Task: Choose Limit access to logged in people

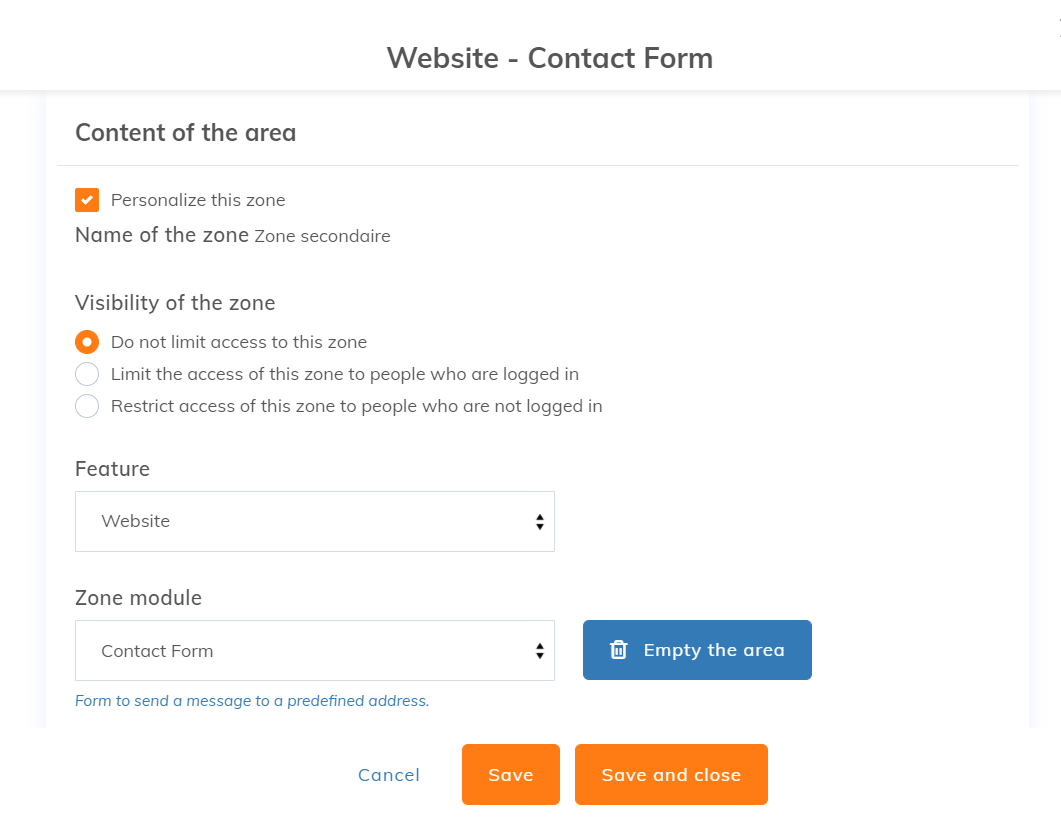Action: (x=87, y=374)
